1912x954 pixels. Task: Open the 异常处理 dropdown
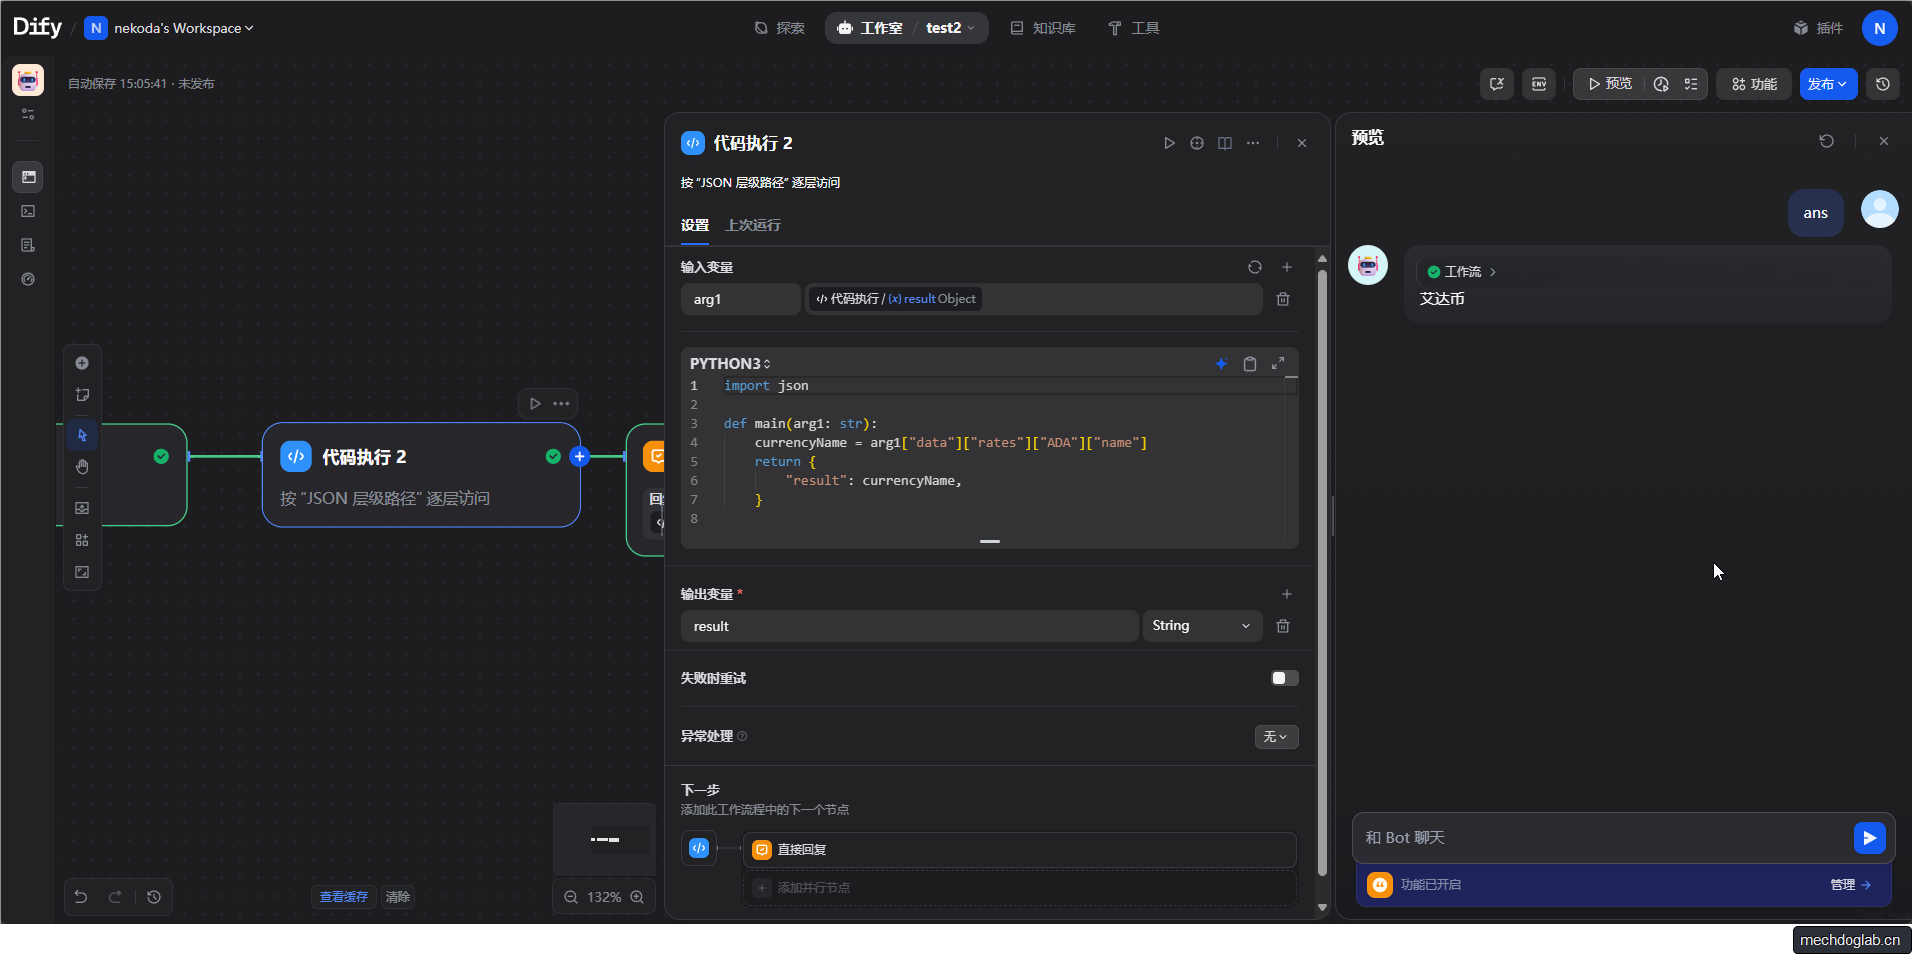click(1276, 737)
